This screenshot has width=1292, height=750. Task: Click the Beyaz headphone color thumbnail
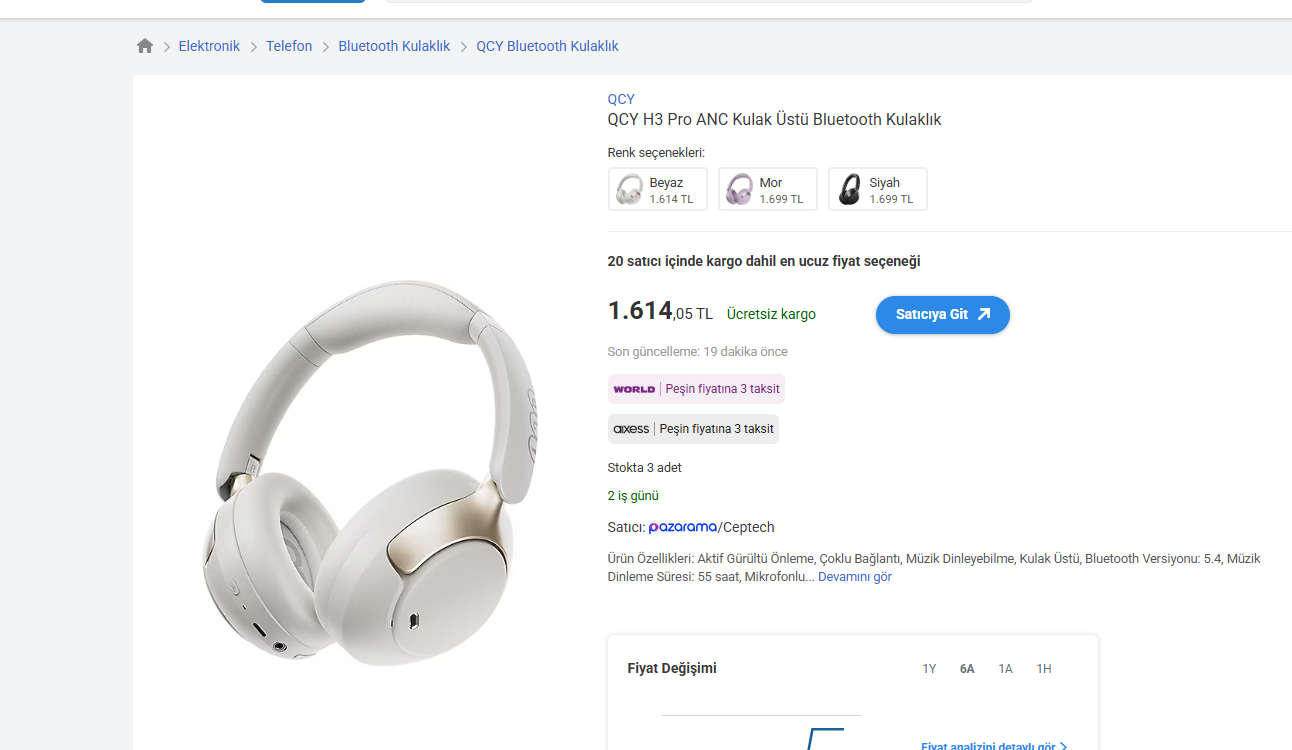tap(630, 189)
